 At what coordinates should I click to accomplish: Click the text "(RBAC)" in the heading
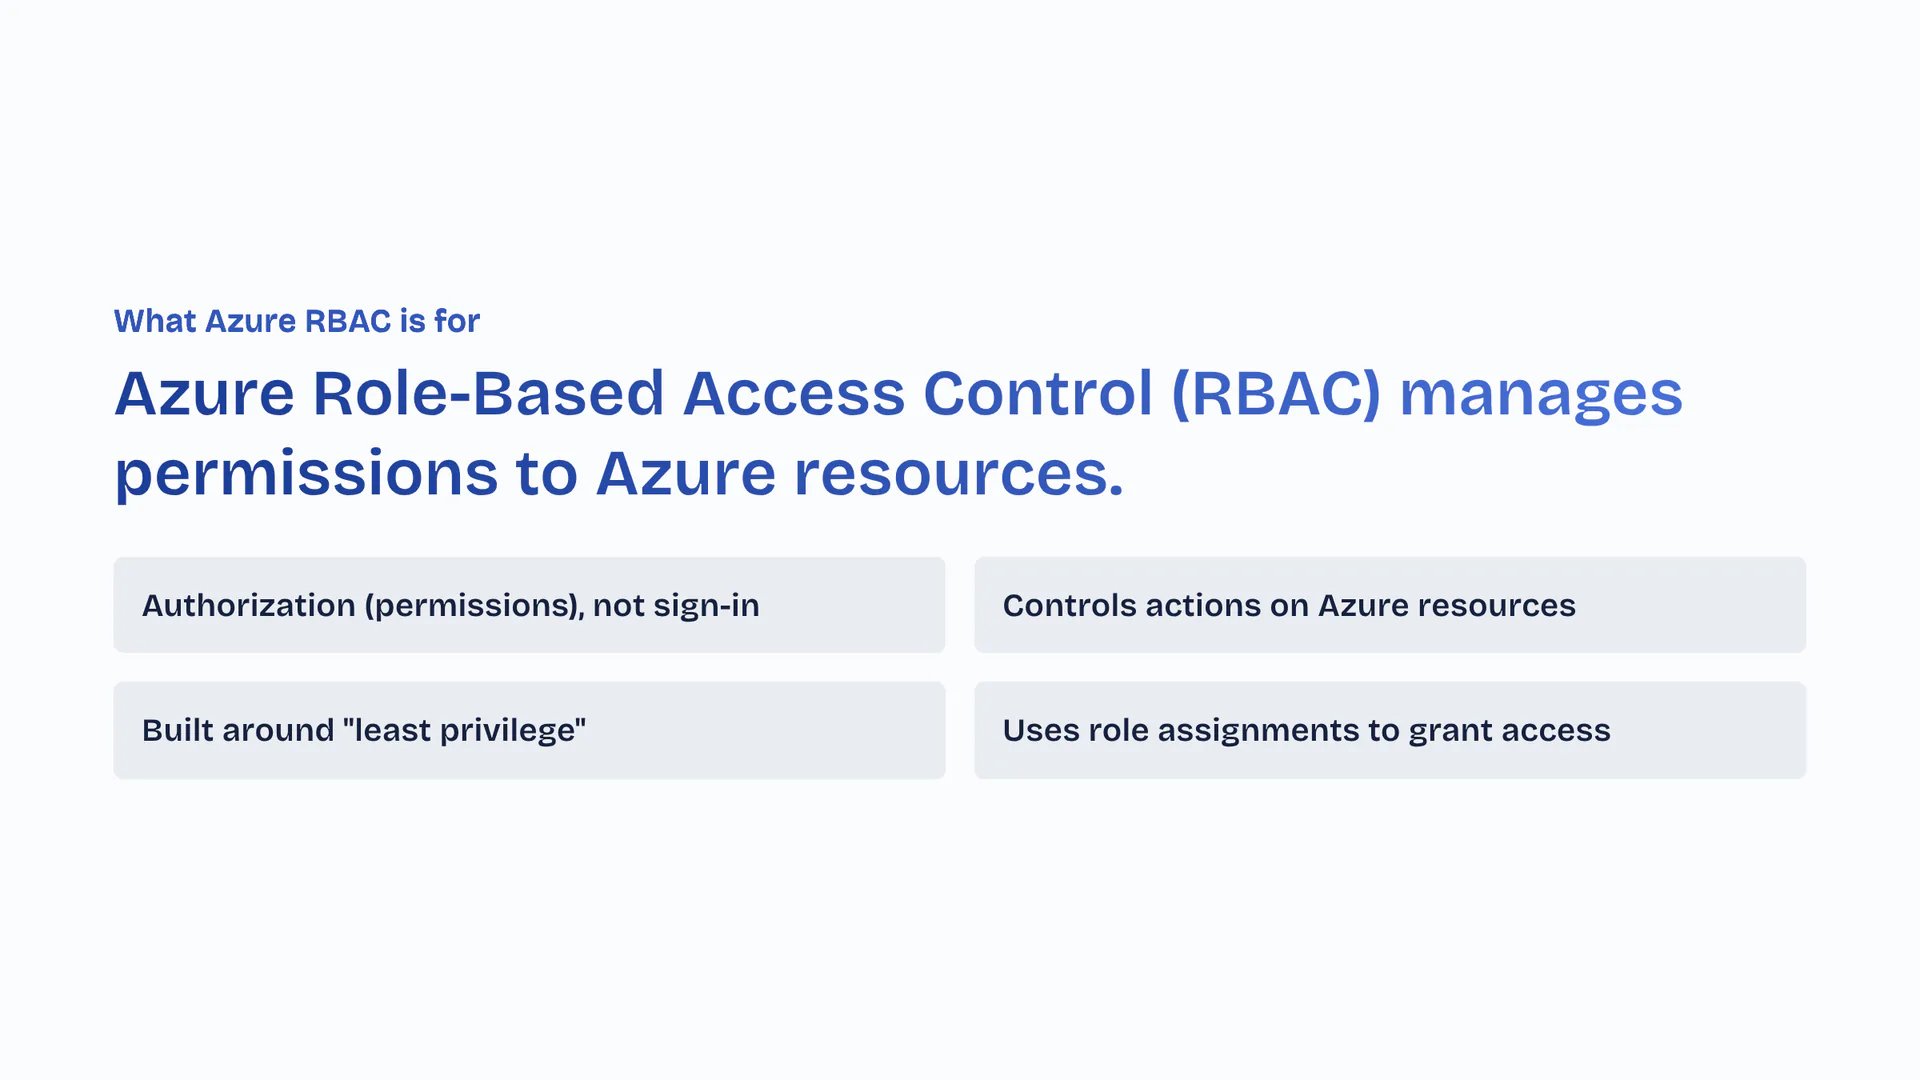(x=1278, y=393)
